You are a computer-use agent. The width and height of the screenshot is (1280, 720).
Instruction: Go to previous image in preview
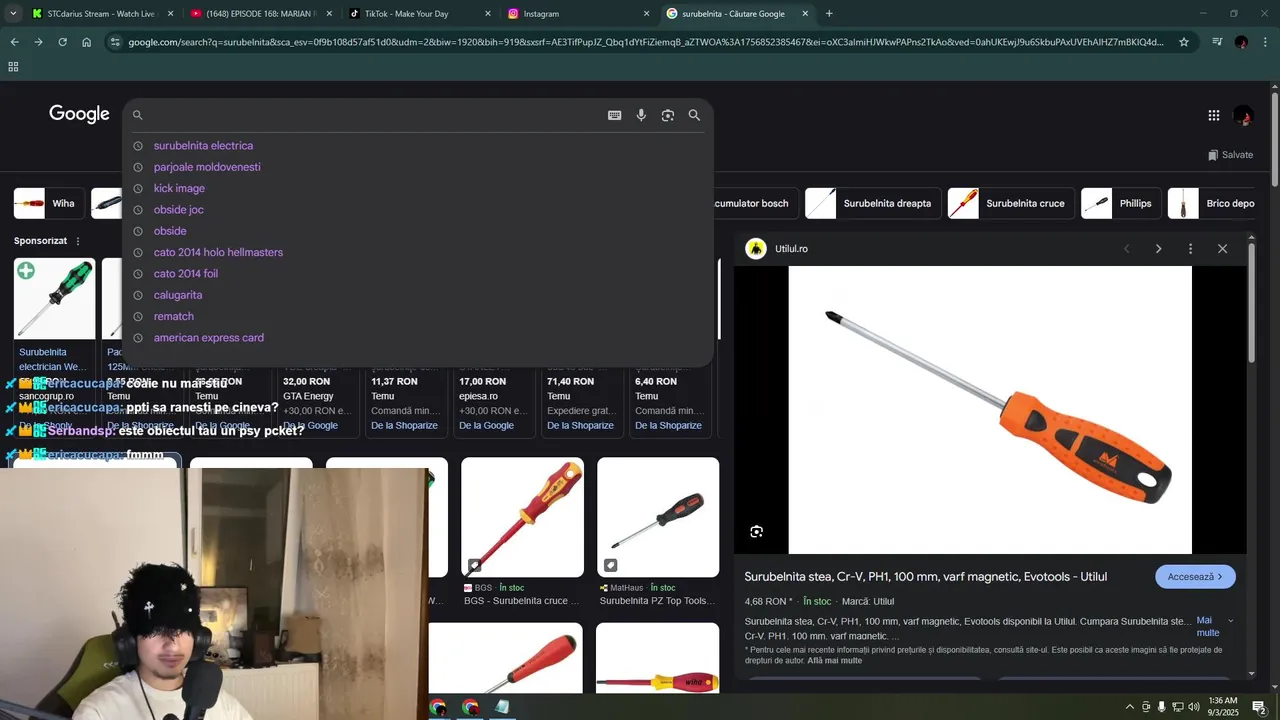pos(1126,249)
